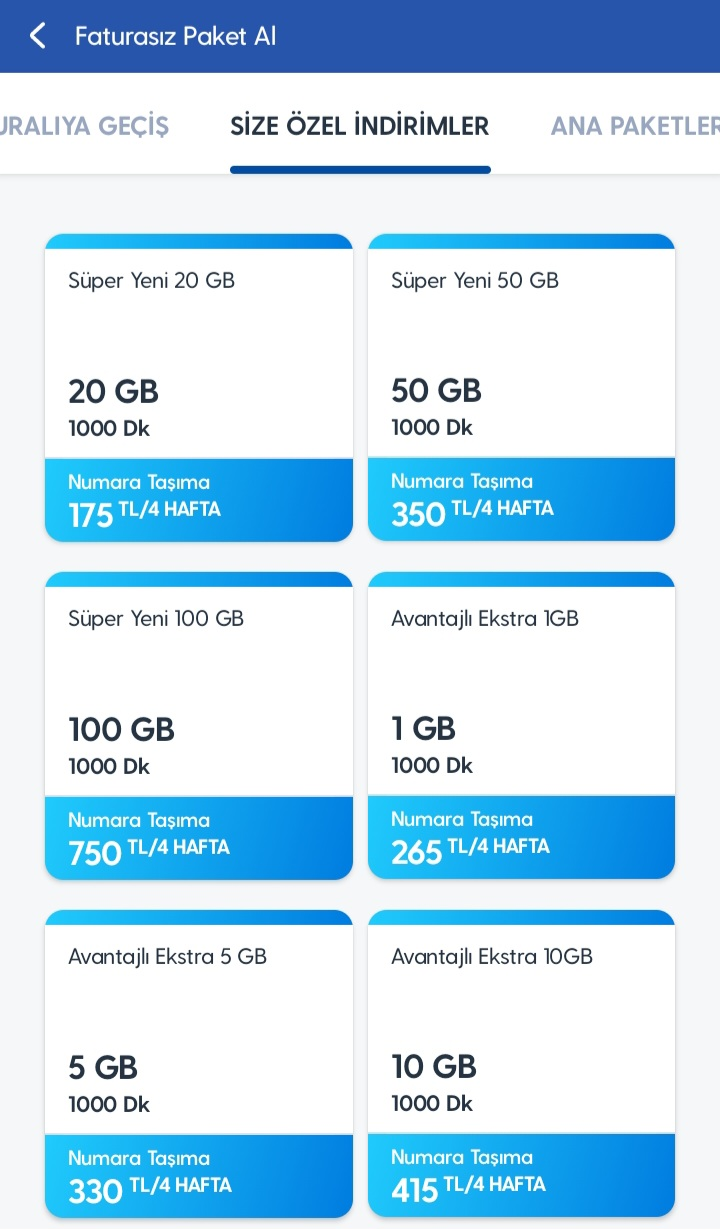Screen dimensions: 720x1229
Task: Click the active tab underline indicator
Action: click(x=360, y=170)
